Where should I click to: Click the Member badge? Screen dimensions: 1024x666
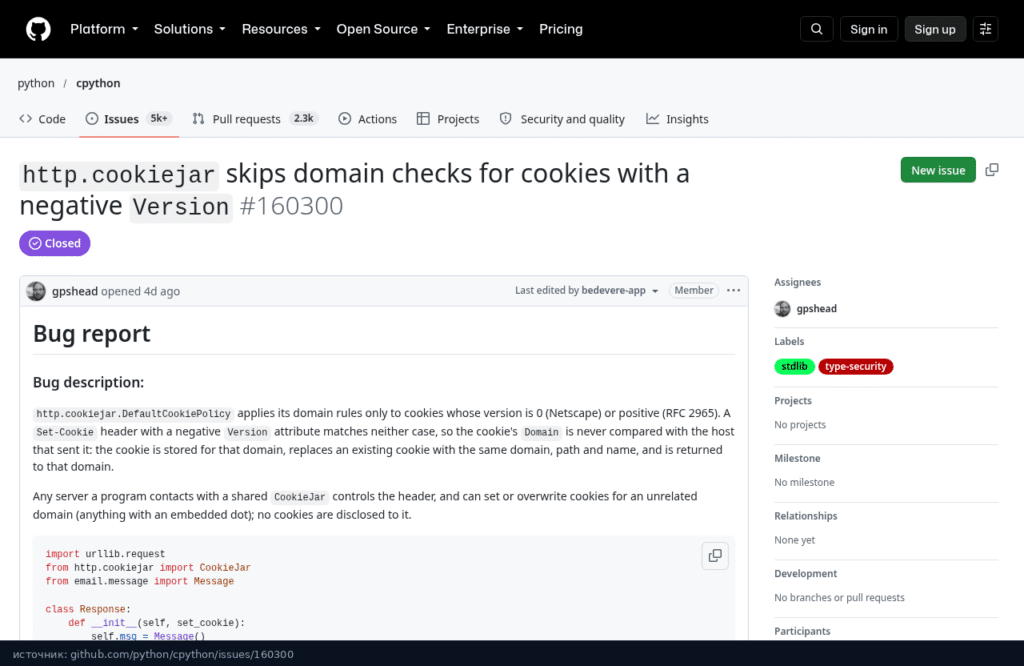(x=694, y=291)
